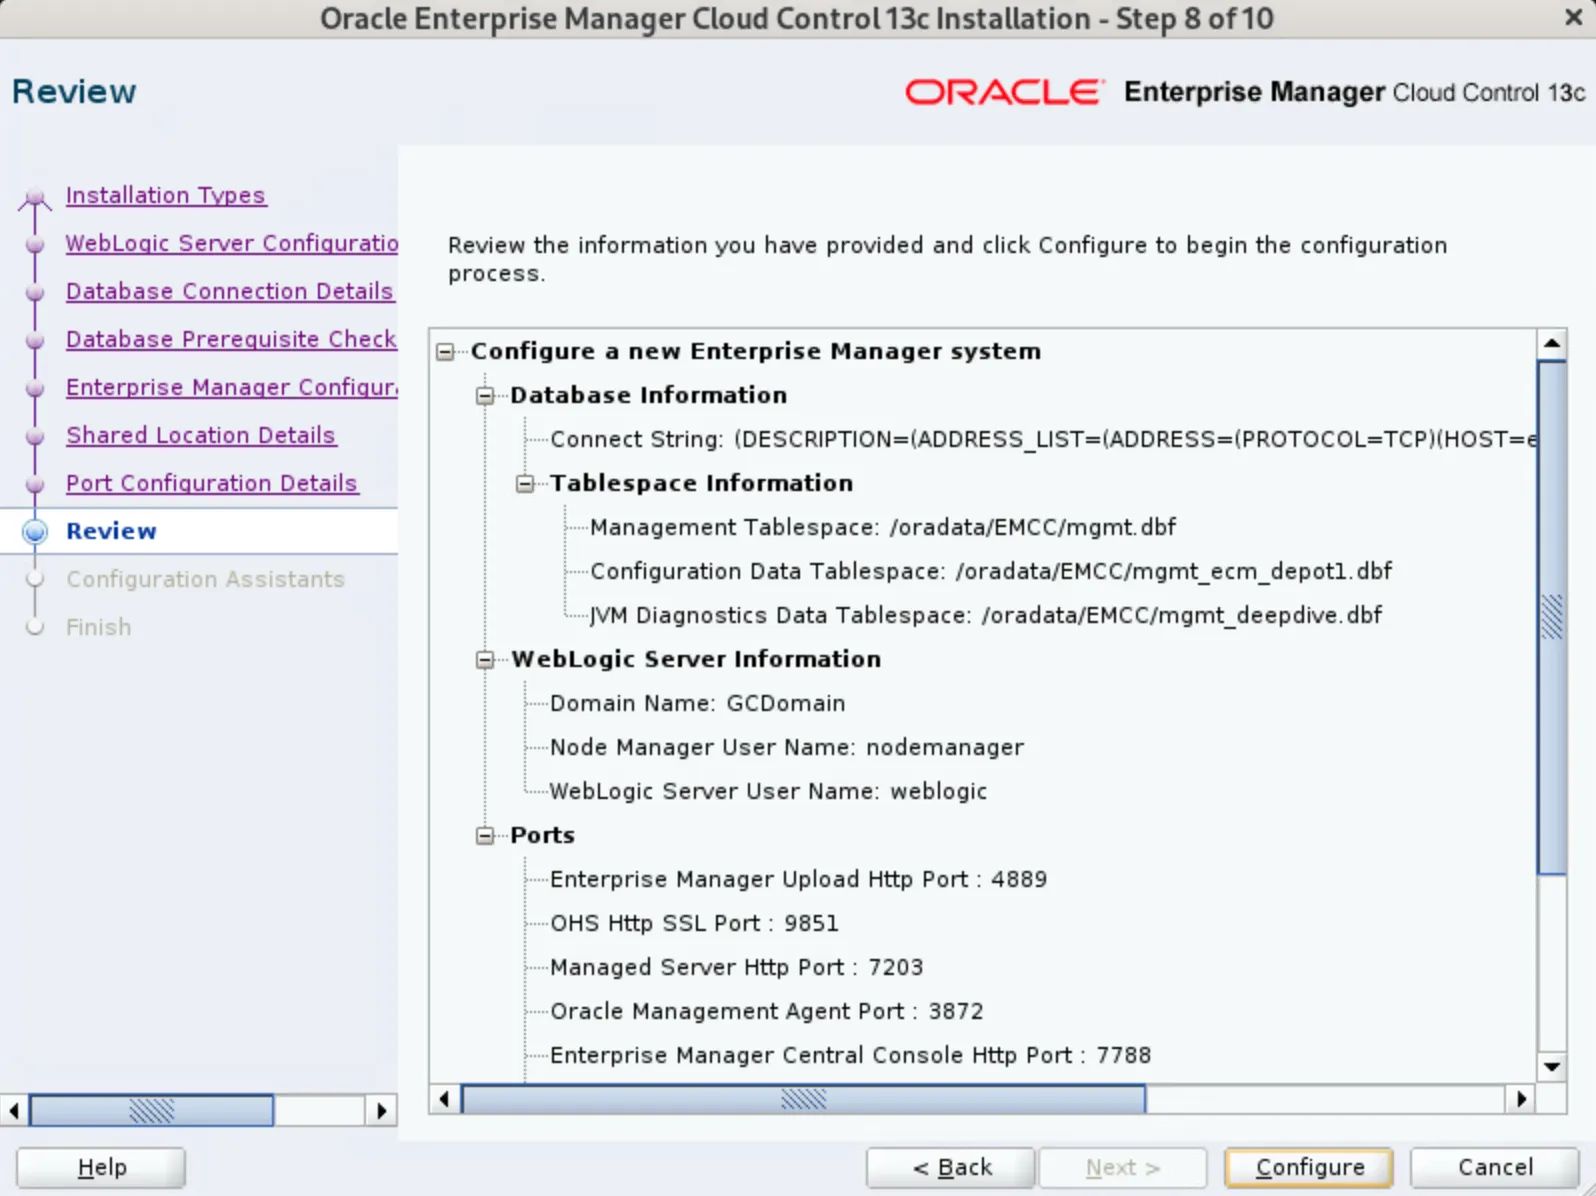Click the Port Configuration Details step bullet

click(x=35, y=484)
